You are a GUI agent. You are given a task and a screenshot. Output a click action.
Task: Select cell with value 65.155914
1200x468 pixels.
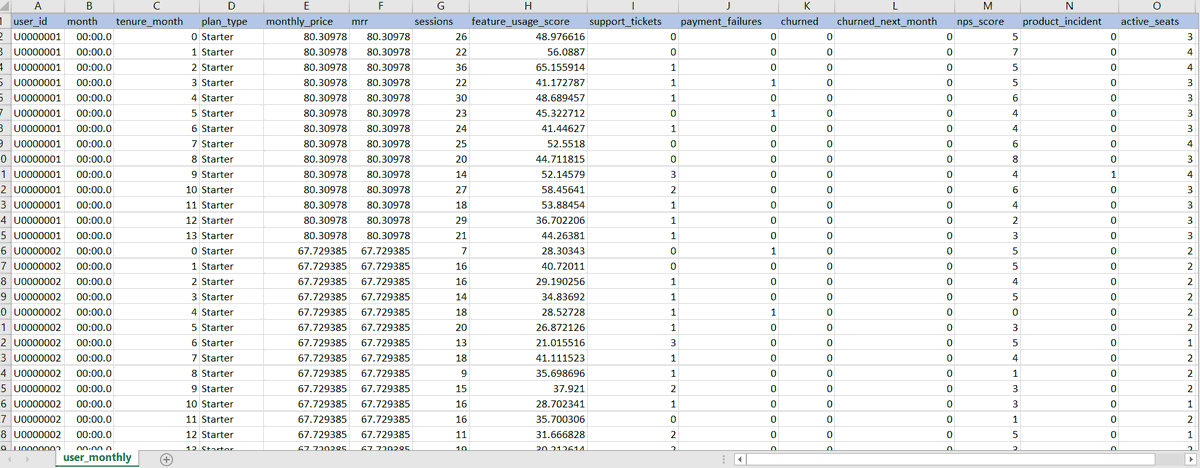(527, 67)
